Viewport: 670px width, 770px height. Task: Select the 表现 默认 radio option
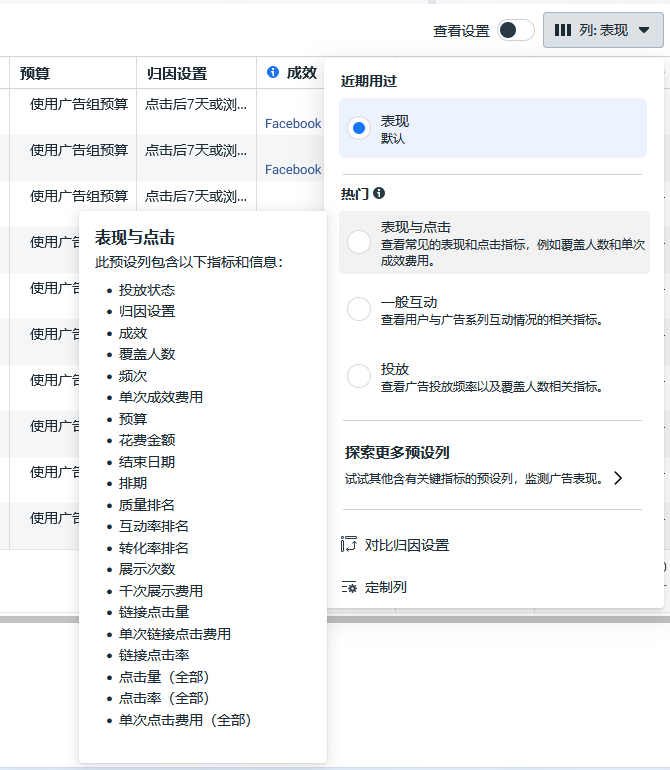(359, 128)
